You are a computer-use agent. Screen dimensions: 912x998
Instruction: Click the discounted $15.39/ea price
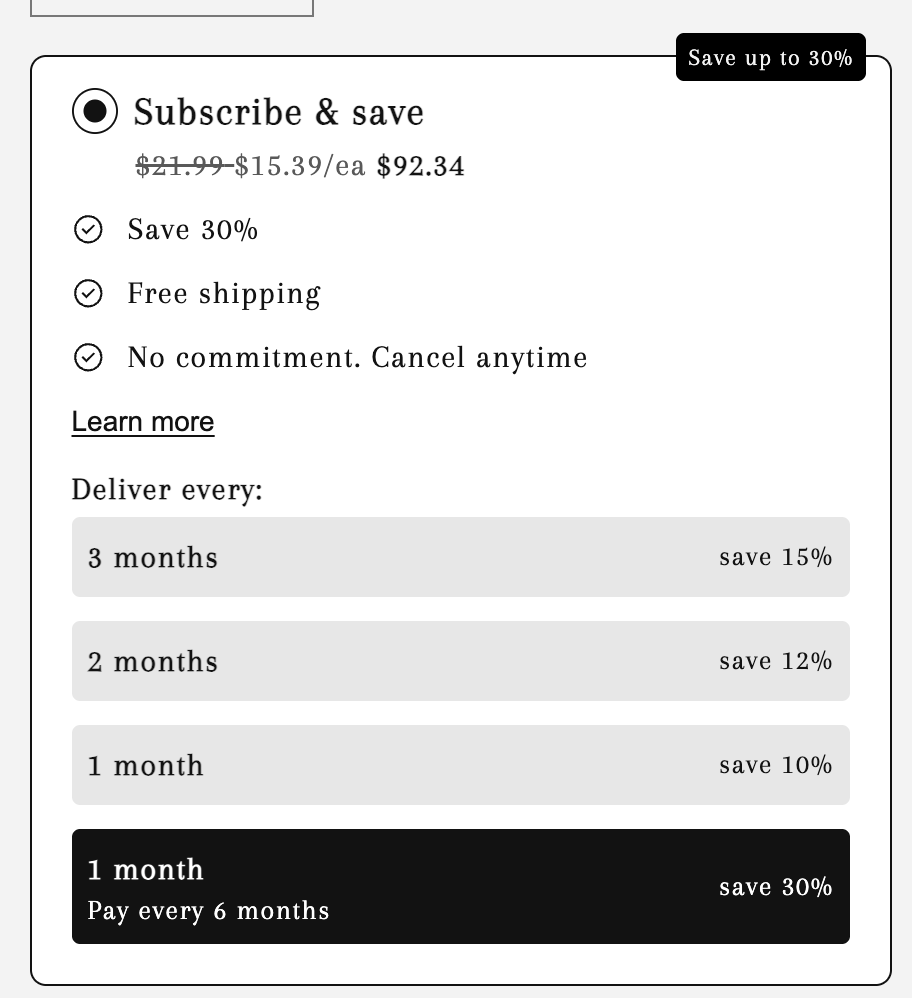(299, 165)
